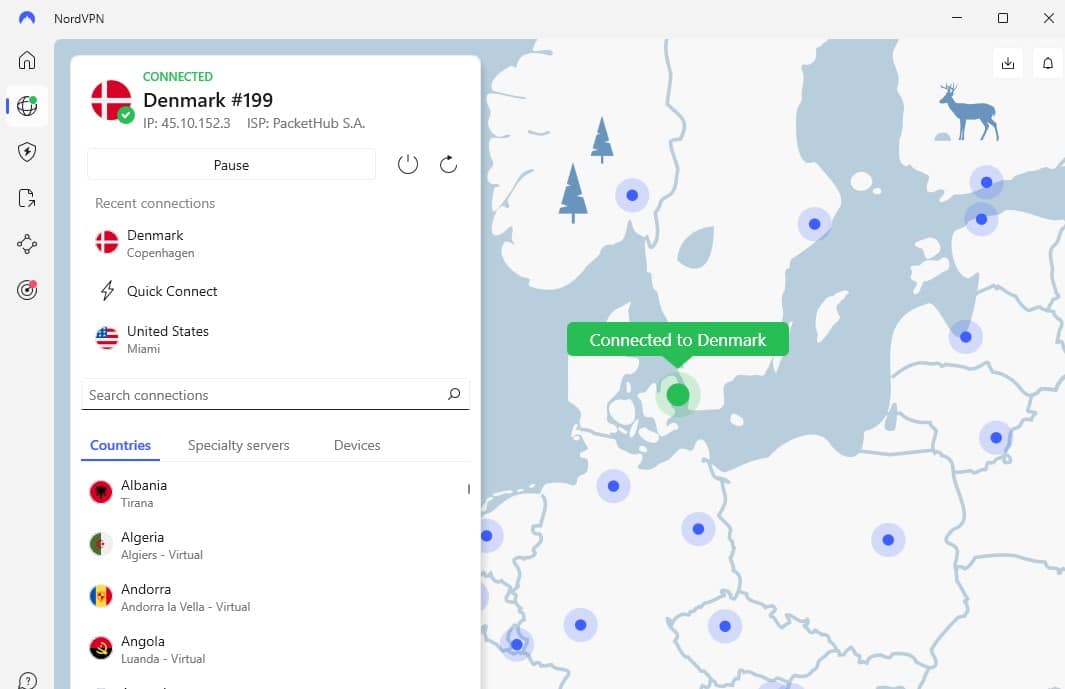Click the ISP: PacketHub S.A. text

[x=306, y=123]
